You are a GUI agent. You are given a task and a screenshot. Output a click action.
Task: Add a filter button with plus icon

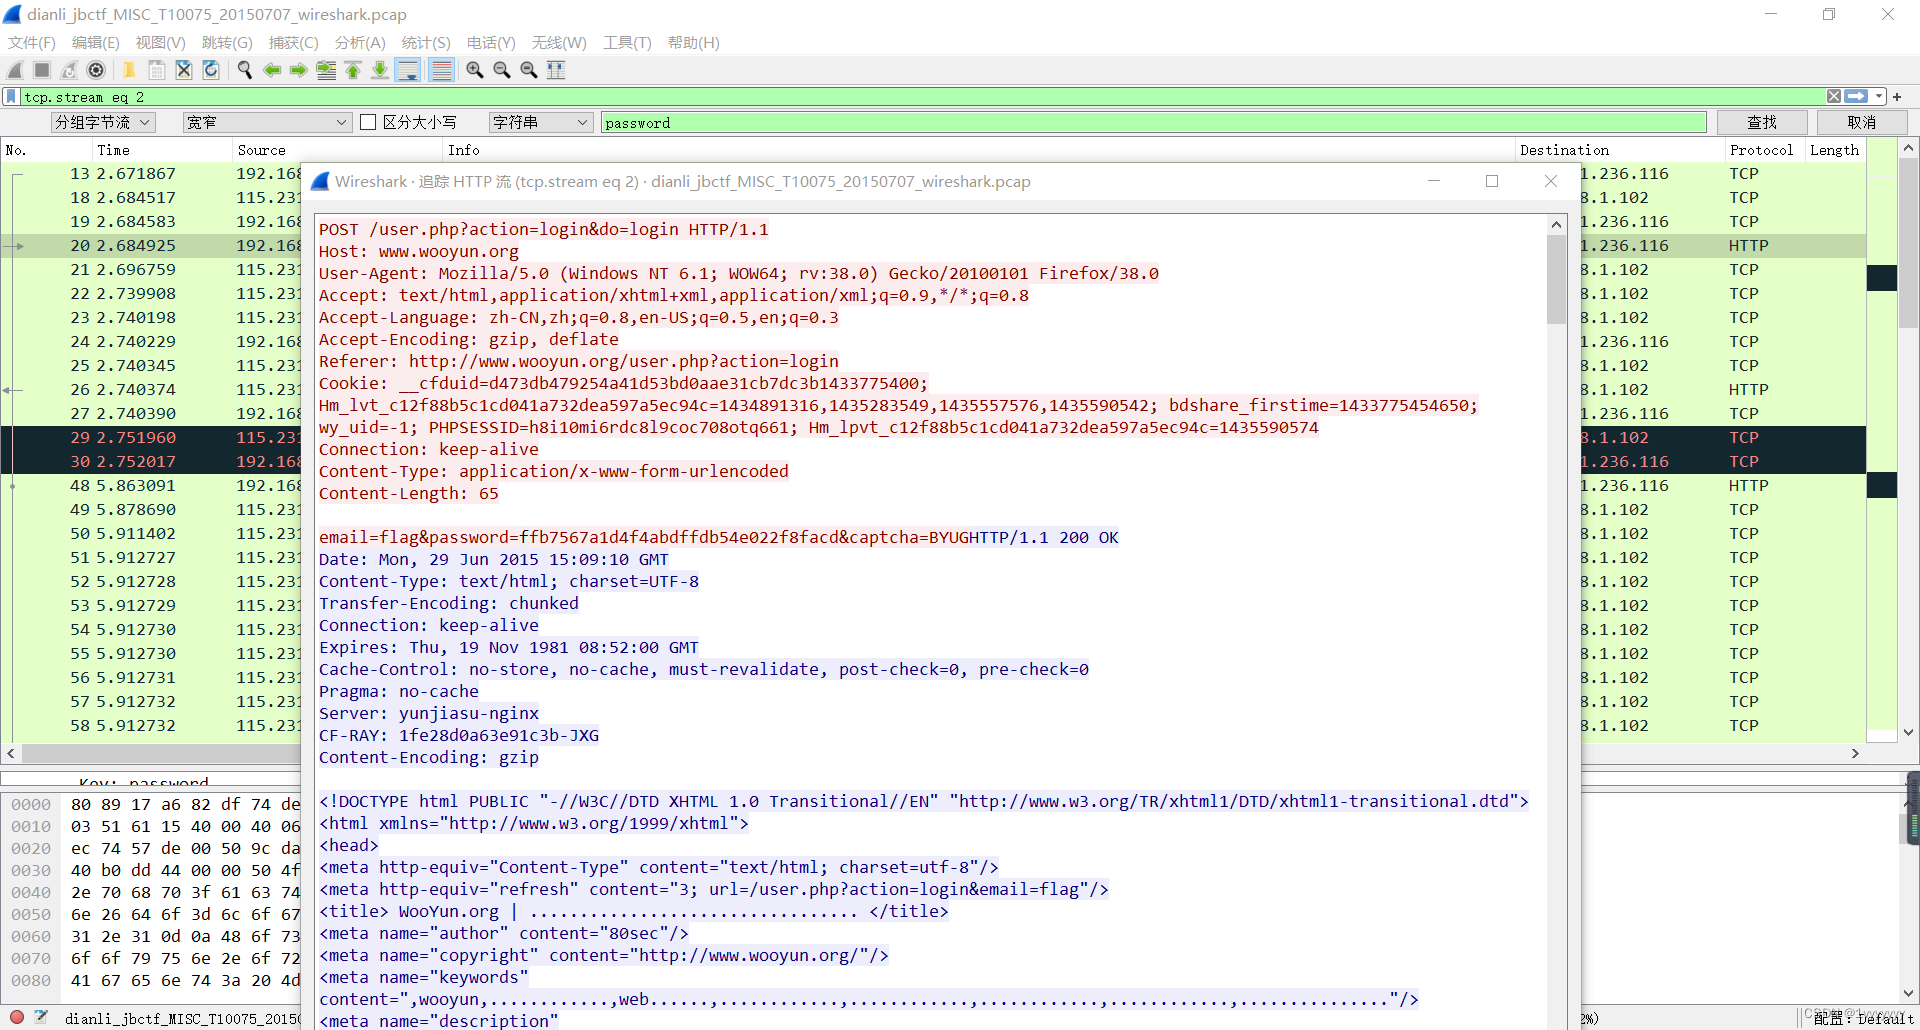point(1897,97)
